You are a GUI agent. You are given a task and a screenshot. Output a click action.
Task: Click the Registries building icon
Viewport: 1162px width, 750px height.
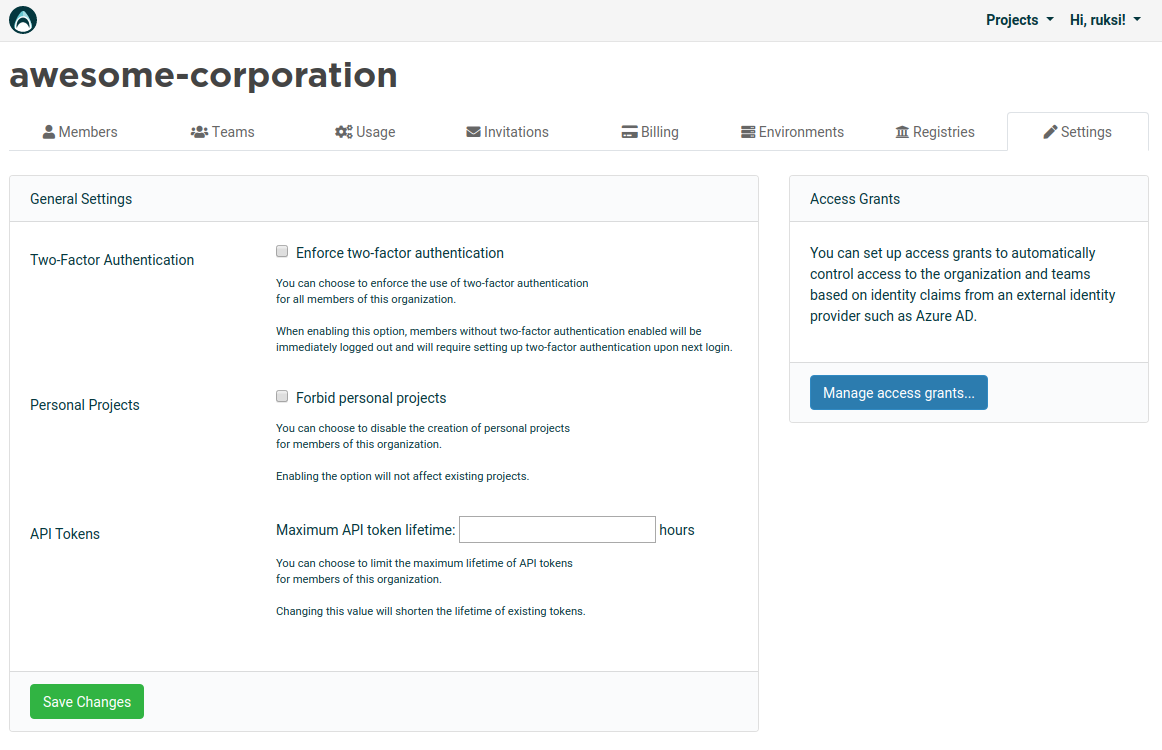[x=902, y=132]
